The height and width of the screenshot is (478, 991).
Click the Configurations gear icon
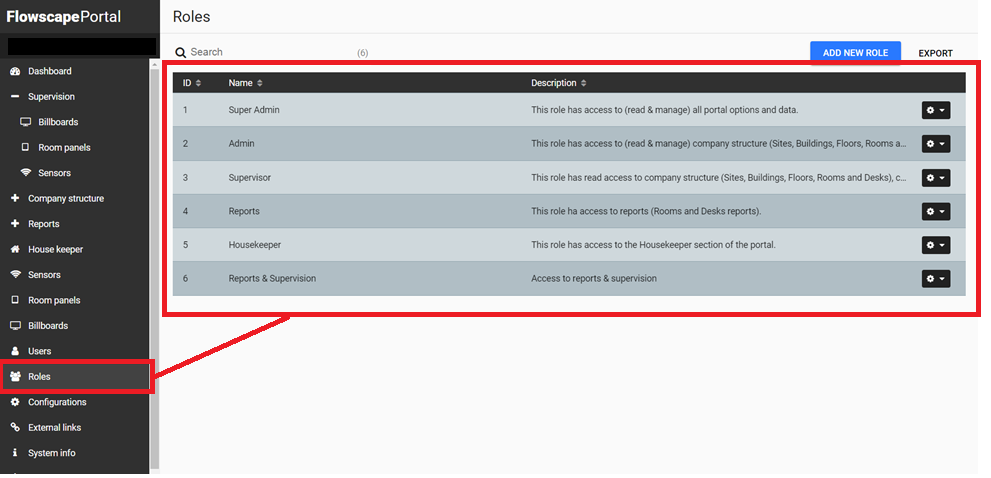click(x=16, y=402)
